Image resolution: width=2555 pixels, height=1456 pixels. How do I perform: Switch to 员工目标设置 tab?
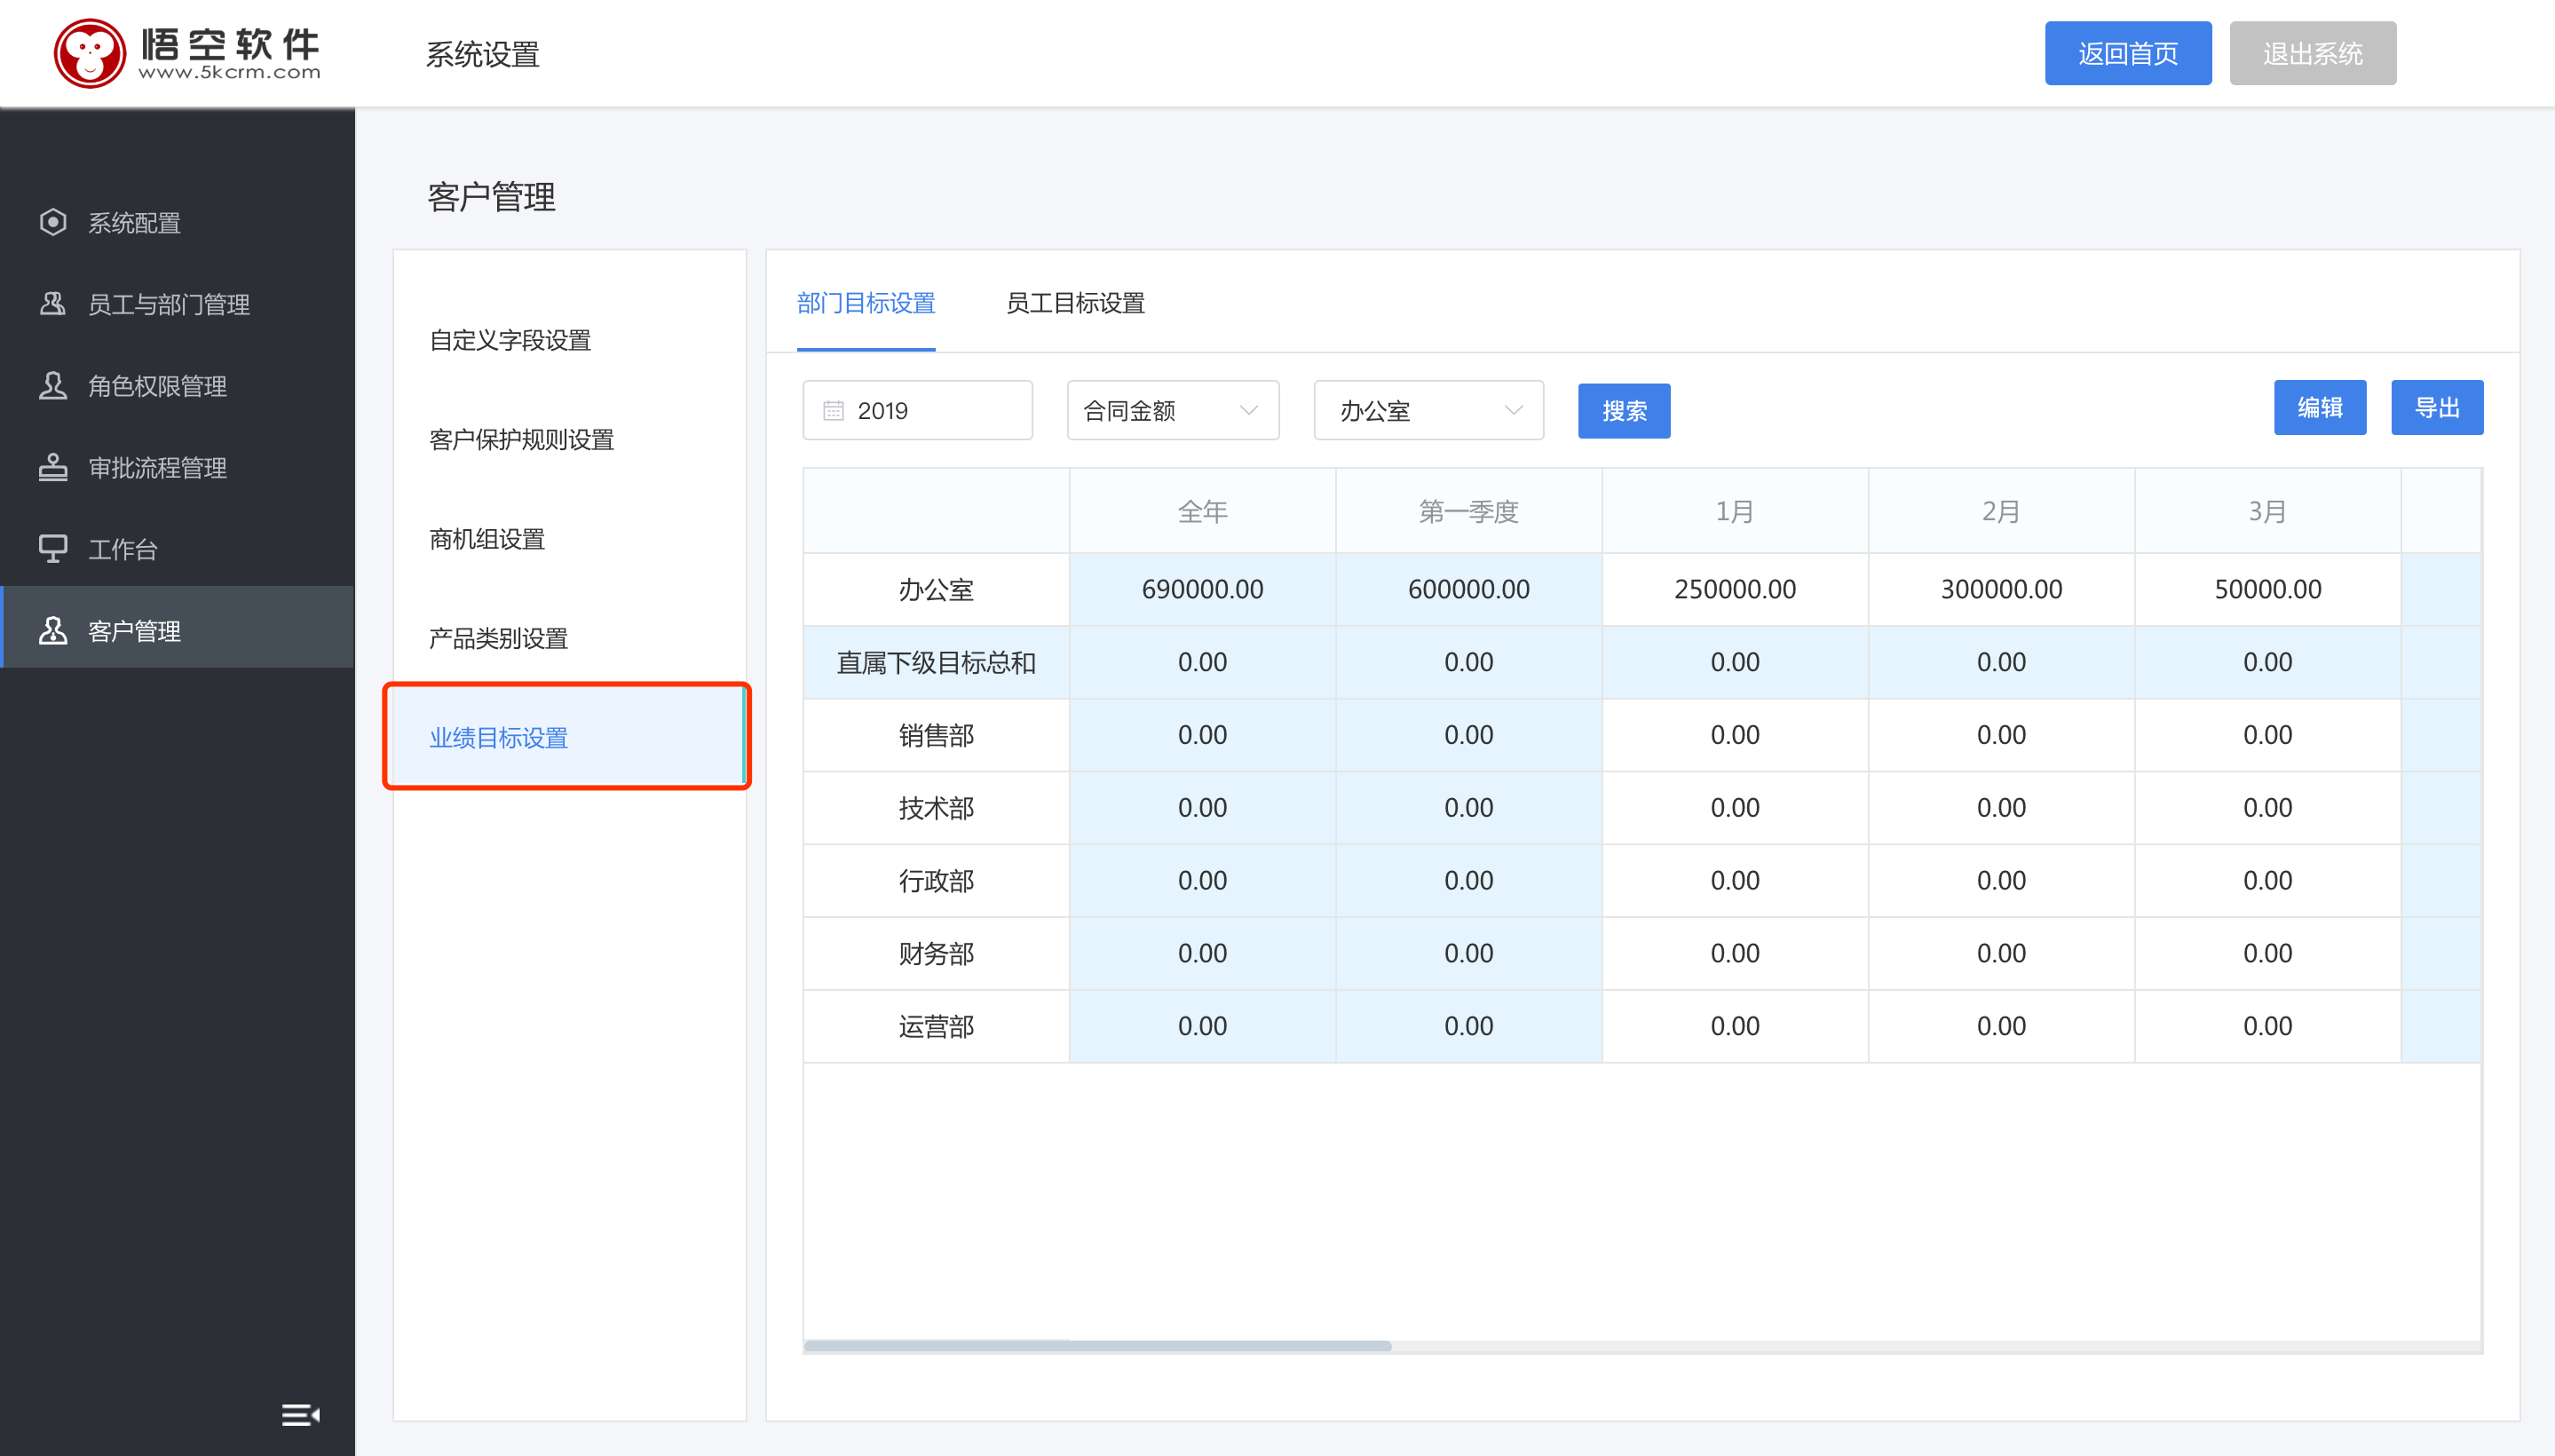(x=1075, y=303)
